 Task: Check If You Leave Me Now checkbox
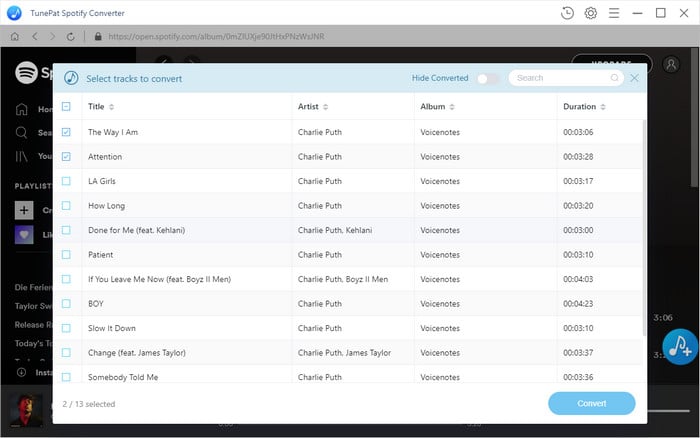tap(66, 279)
